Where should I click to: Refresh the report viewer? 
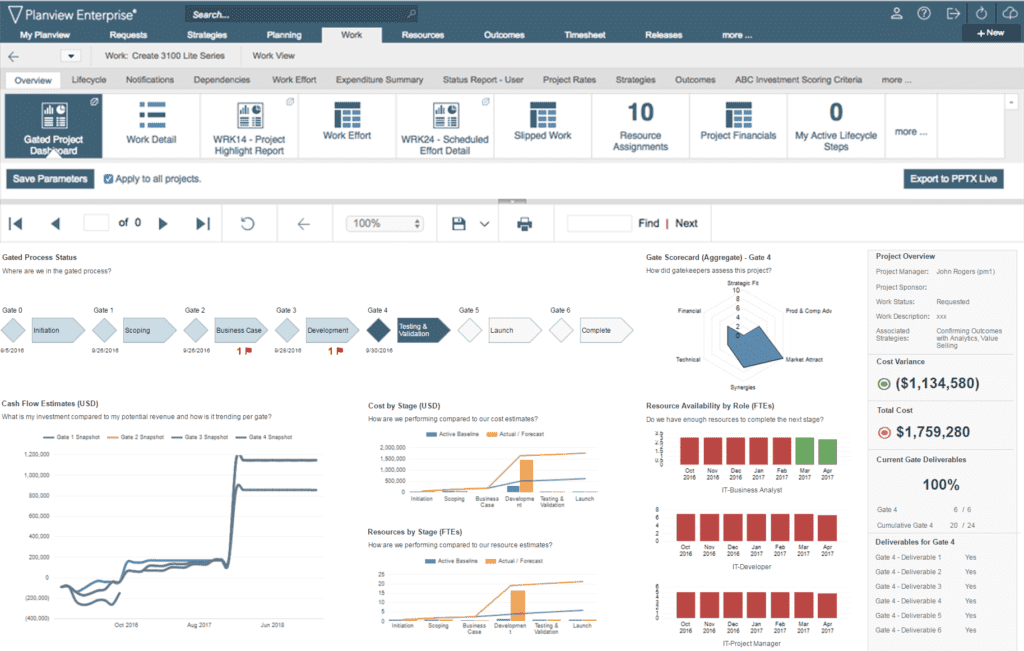247,224
